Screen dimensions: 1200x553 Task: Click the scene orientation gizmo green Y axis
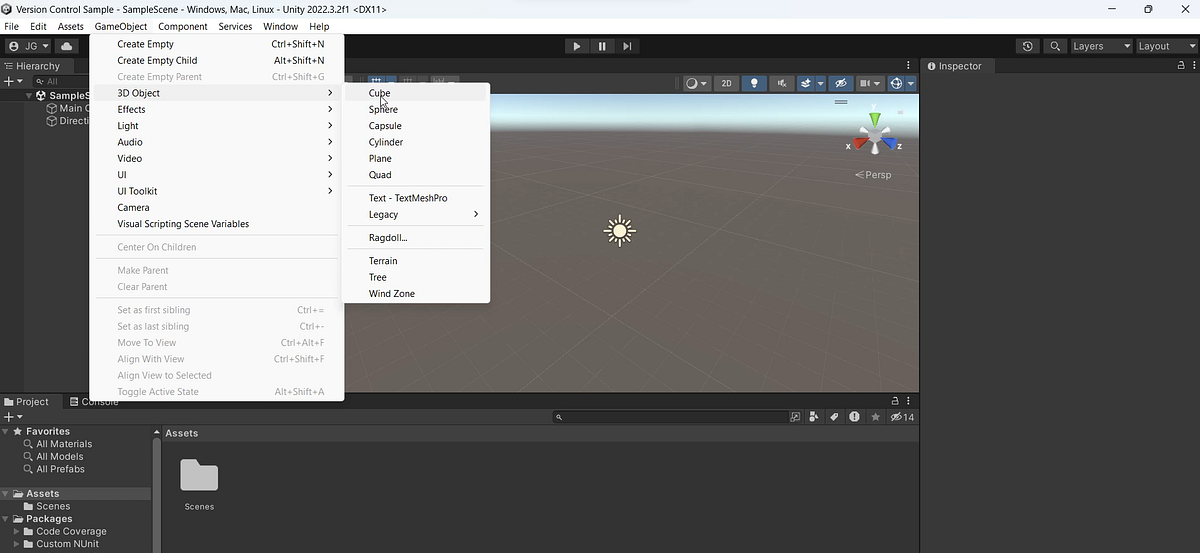coord(875,119)
